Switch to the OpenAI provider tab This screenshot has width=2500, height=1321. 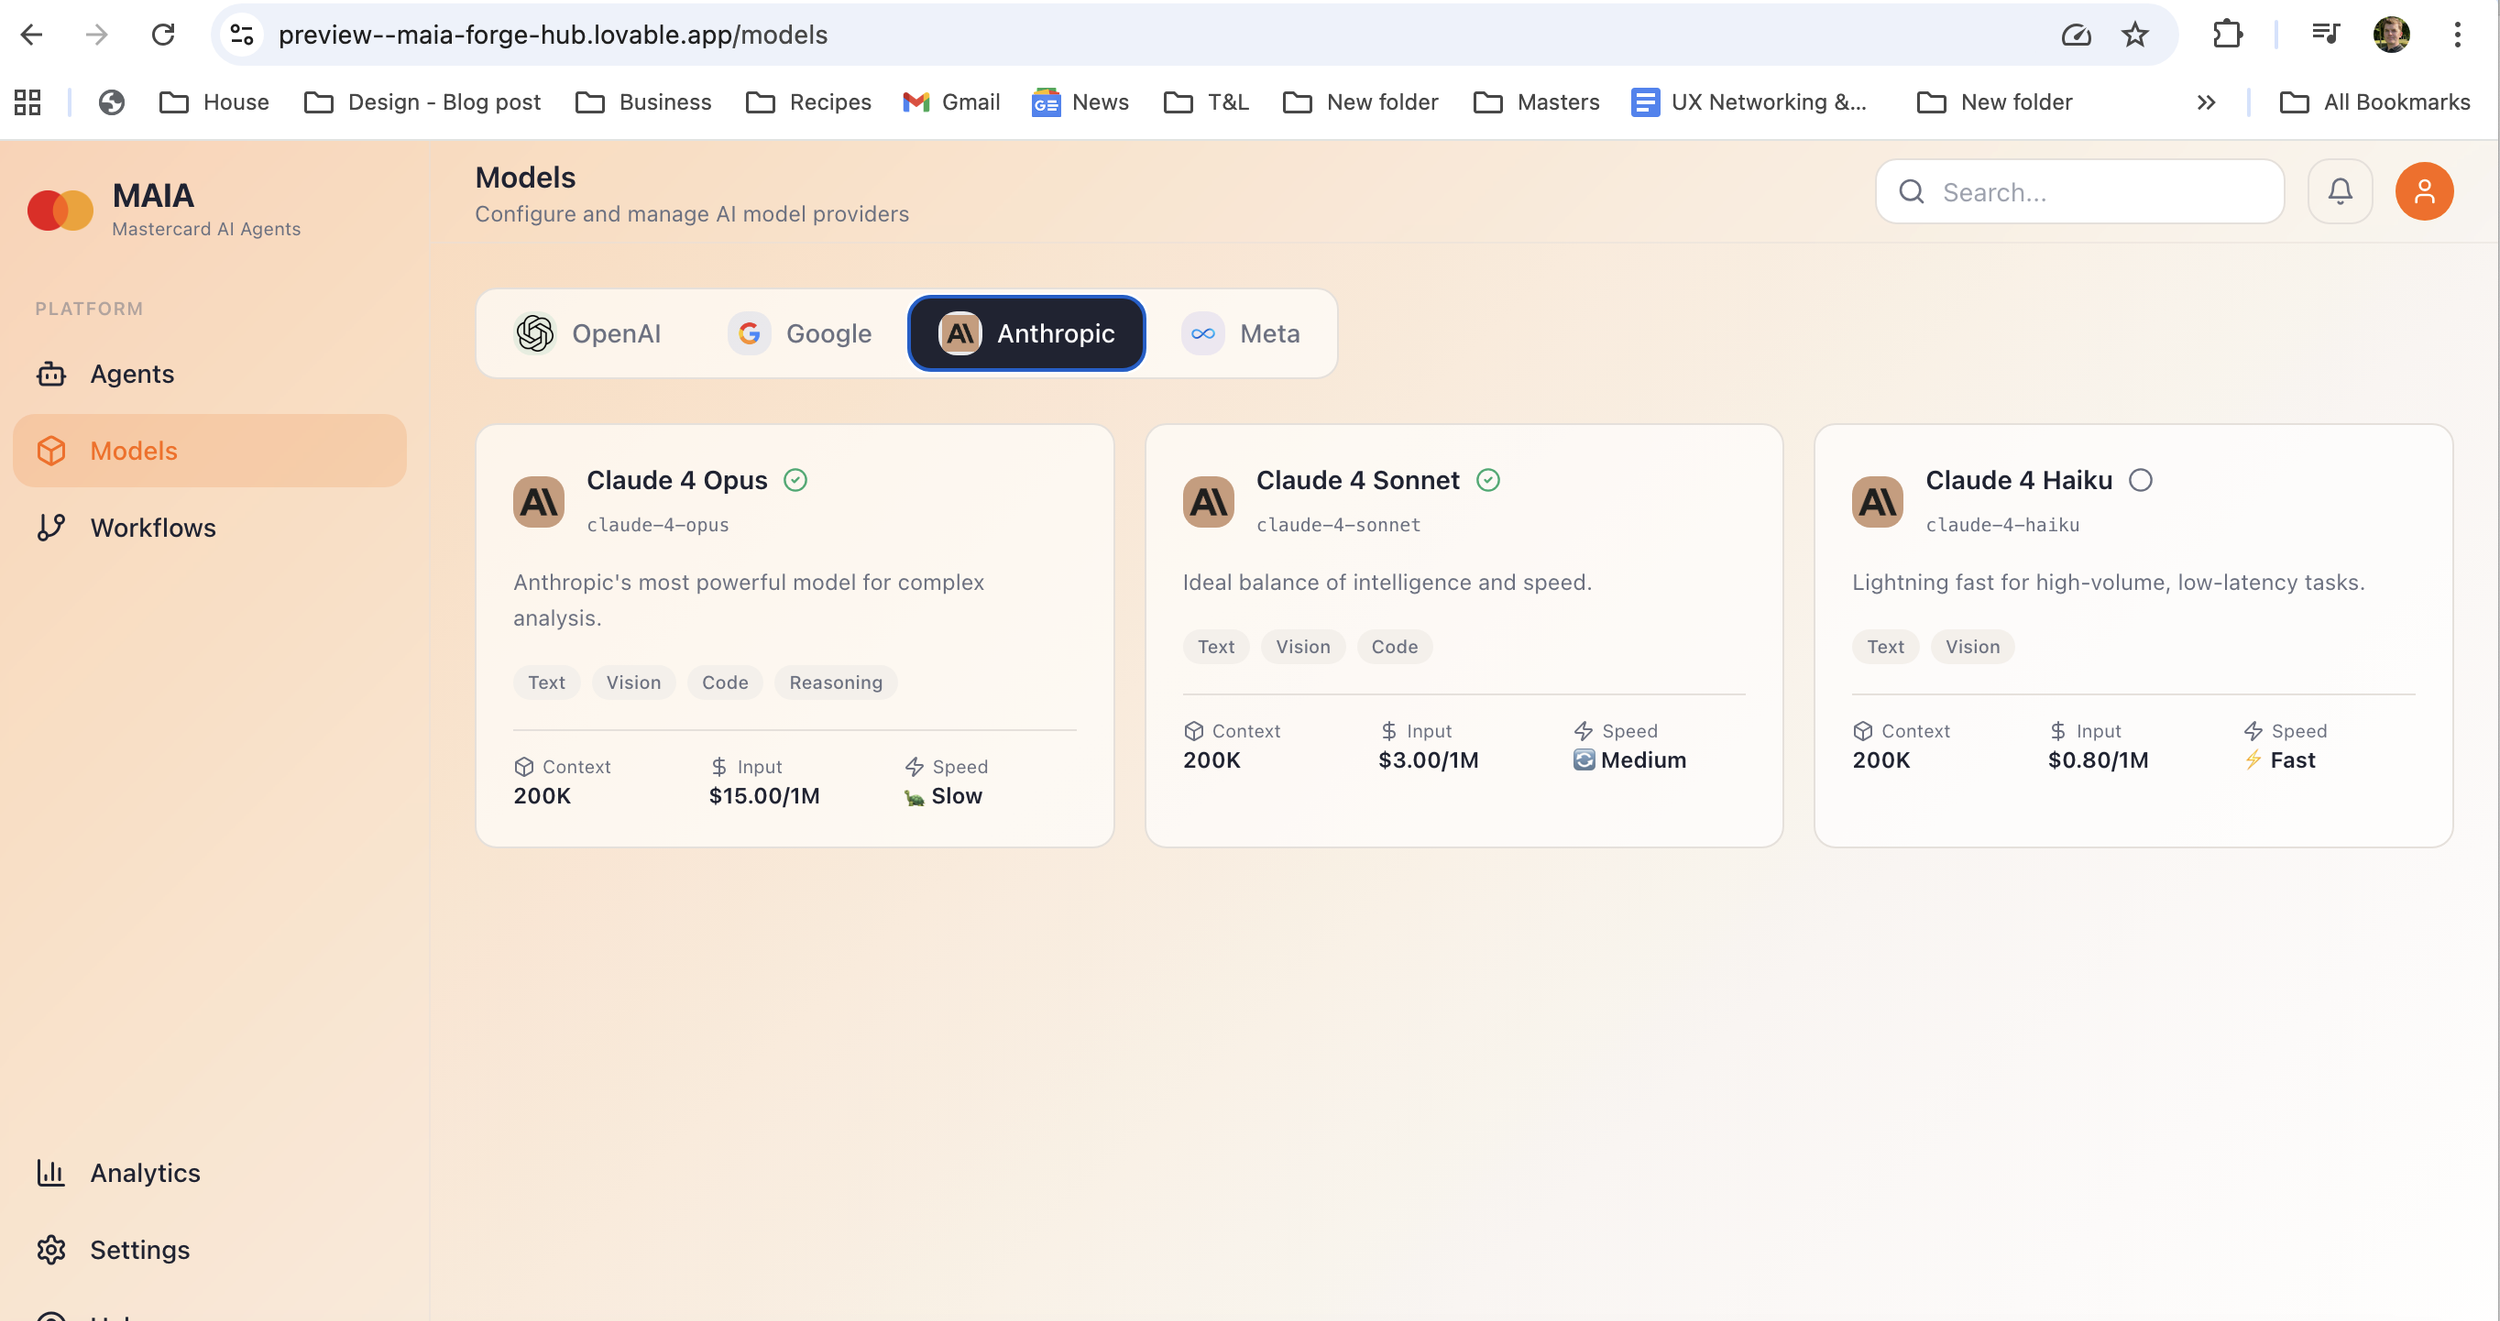point(588,334)
